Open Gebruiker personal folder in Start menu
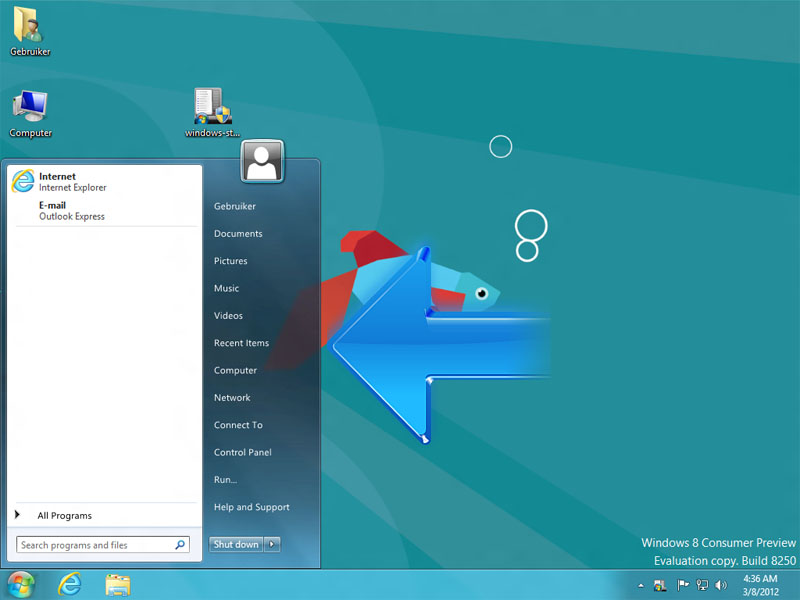This screenshot has height=600, width=800. tap(235, 206)
